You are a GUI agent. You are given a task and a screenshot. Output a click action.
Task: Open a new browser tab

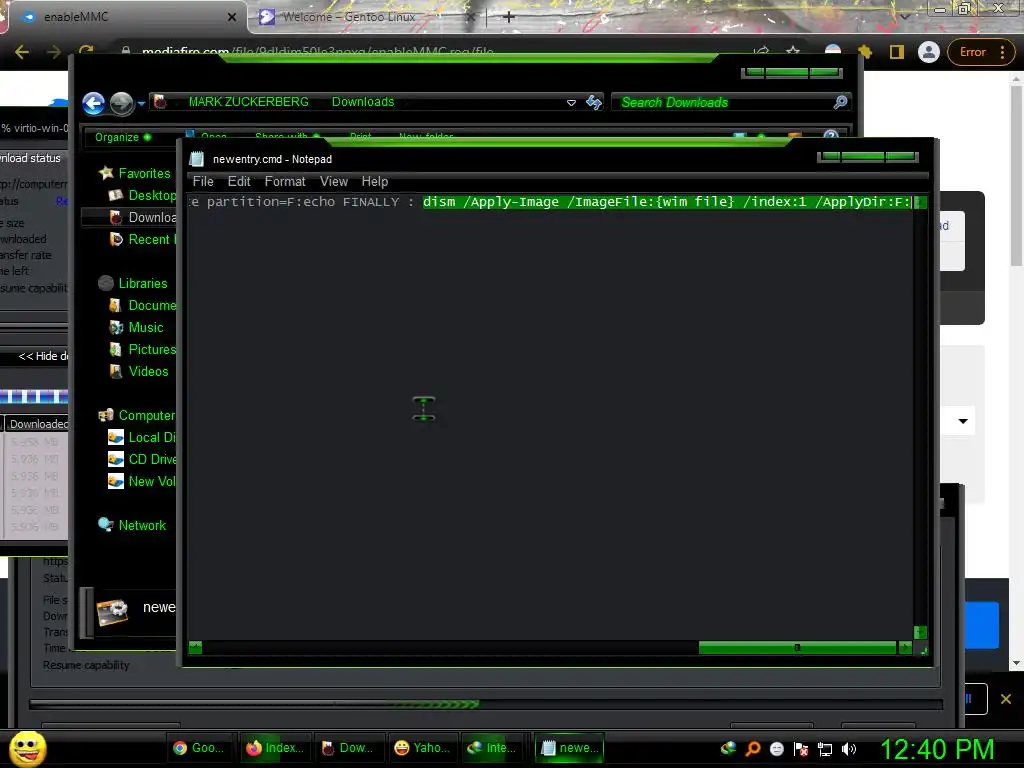coord(509,17)
